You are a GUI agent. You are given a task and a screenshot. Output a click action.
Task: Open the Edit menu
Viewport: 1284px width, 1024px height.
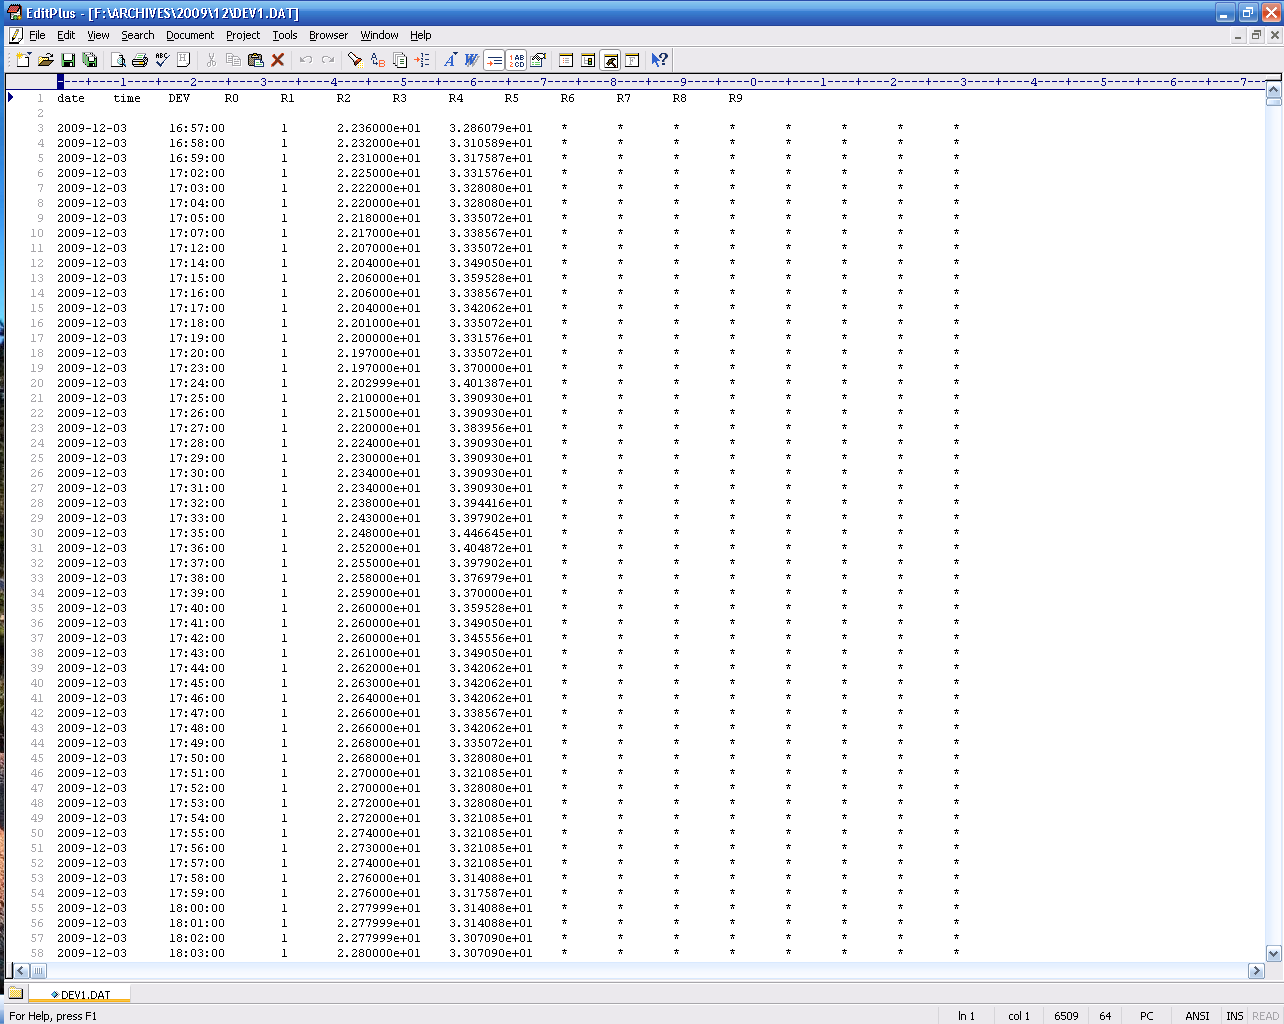(66, 35)
